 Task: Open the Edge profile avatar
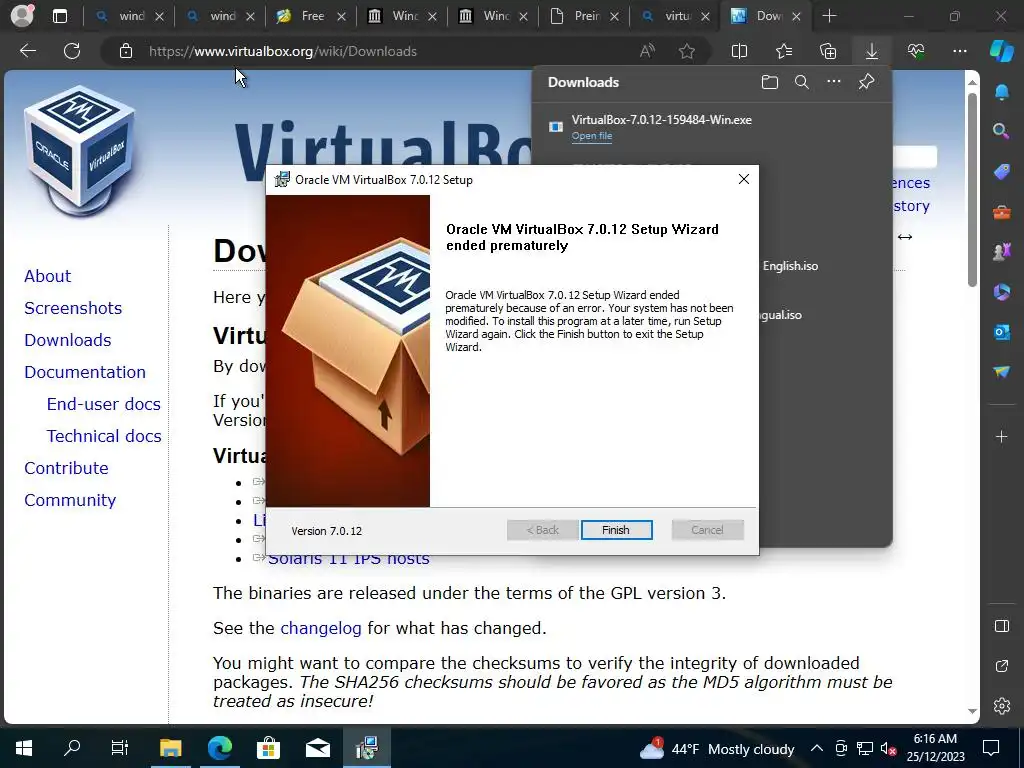[x=22, y=16]
